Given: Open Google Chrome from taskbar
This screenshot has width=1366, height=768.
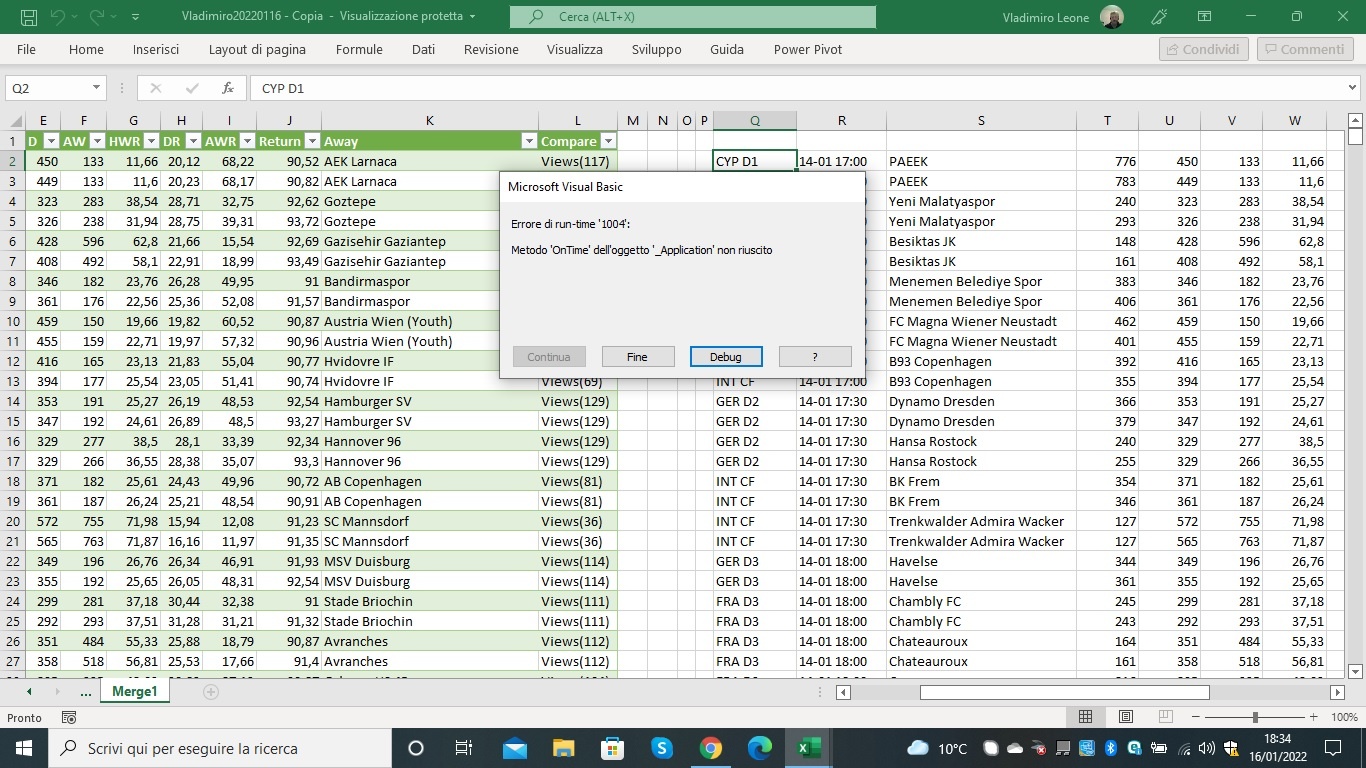Looking at the screenshot, I should 710,747.
